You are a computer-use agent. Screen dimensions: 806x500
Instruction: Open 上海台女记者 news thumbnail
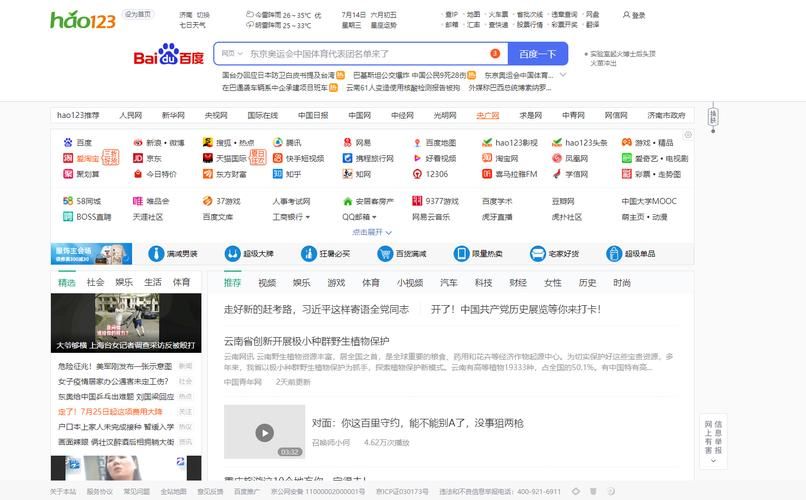point(126,323)
